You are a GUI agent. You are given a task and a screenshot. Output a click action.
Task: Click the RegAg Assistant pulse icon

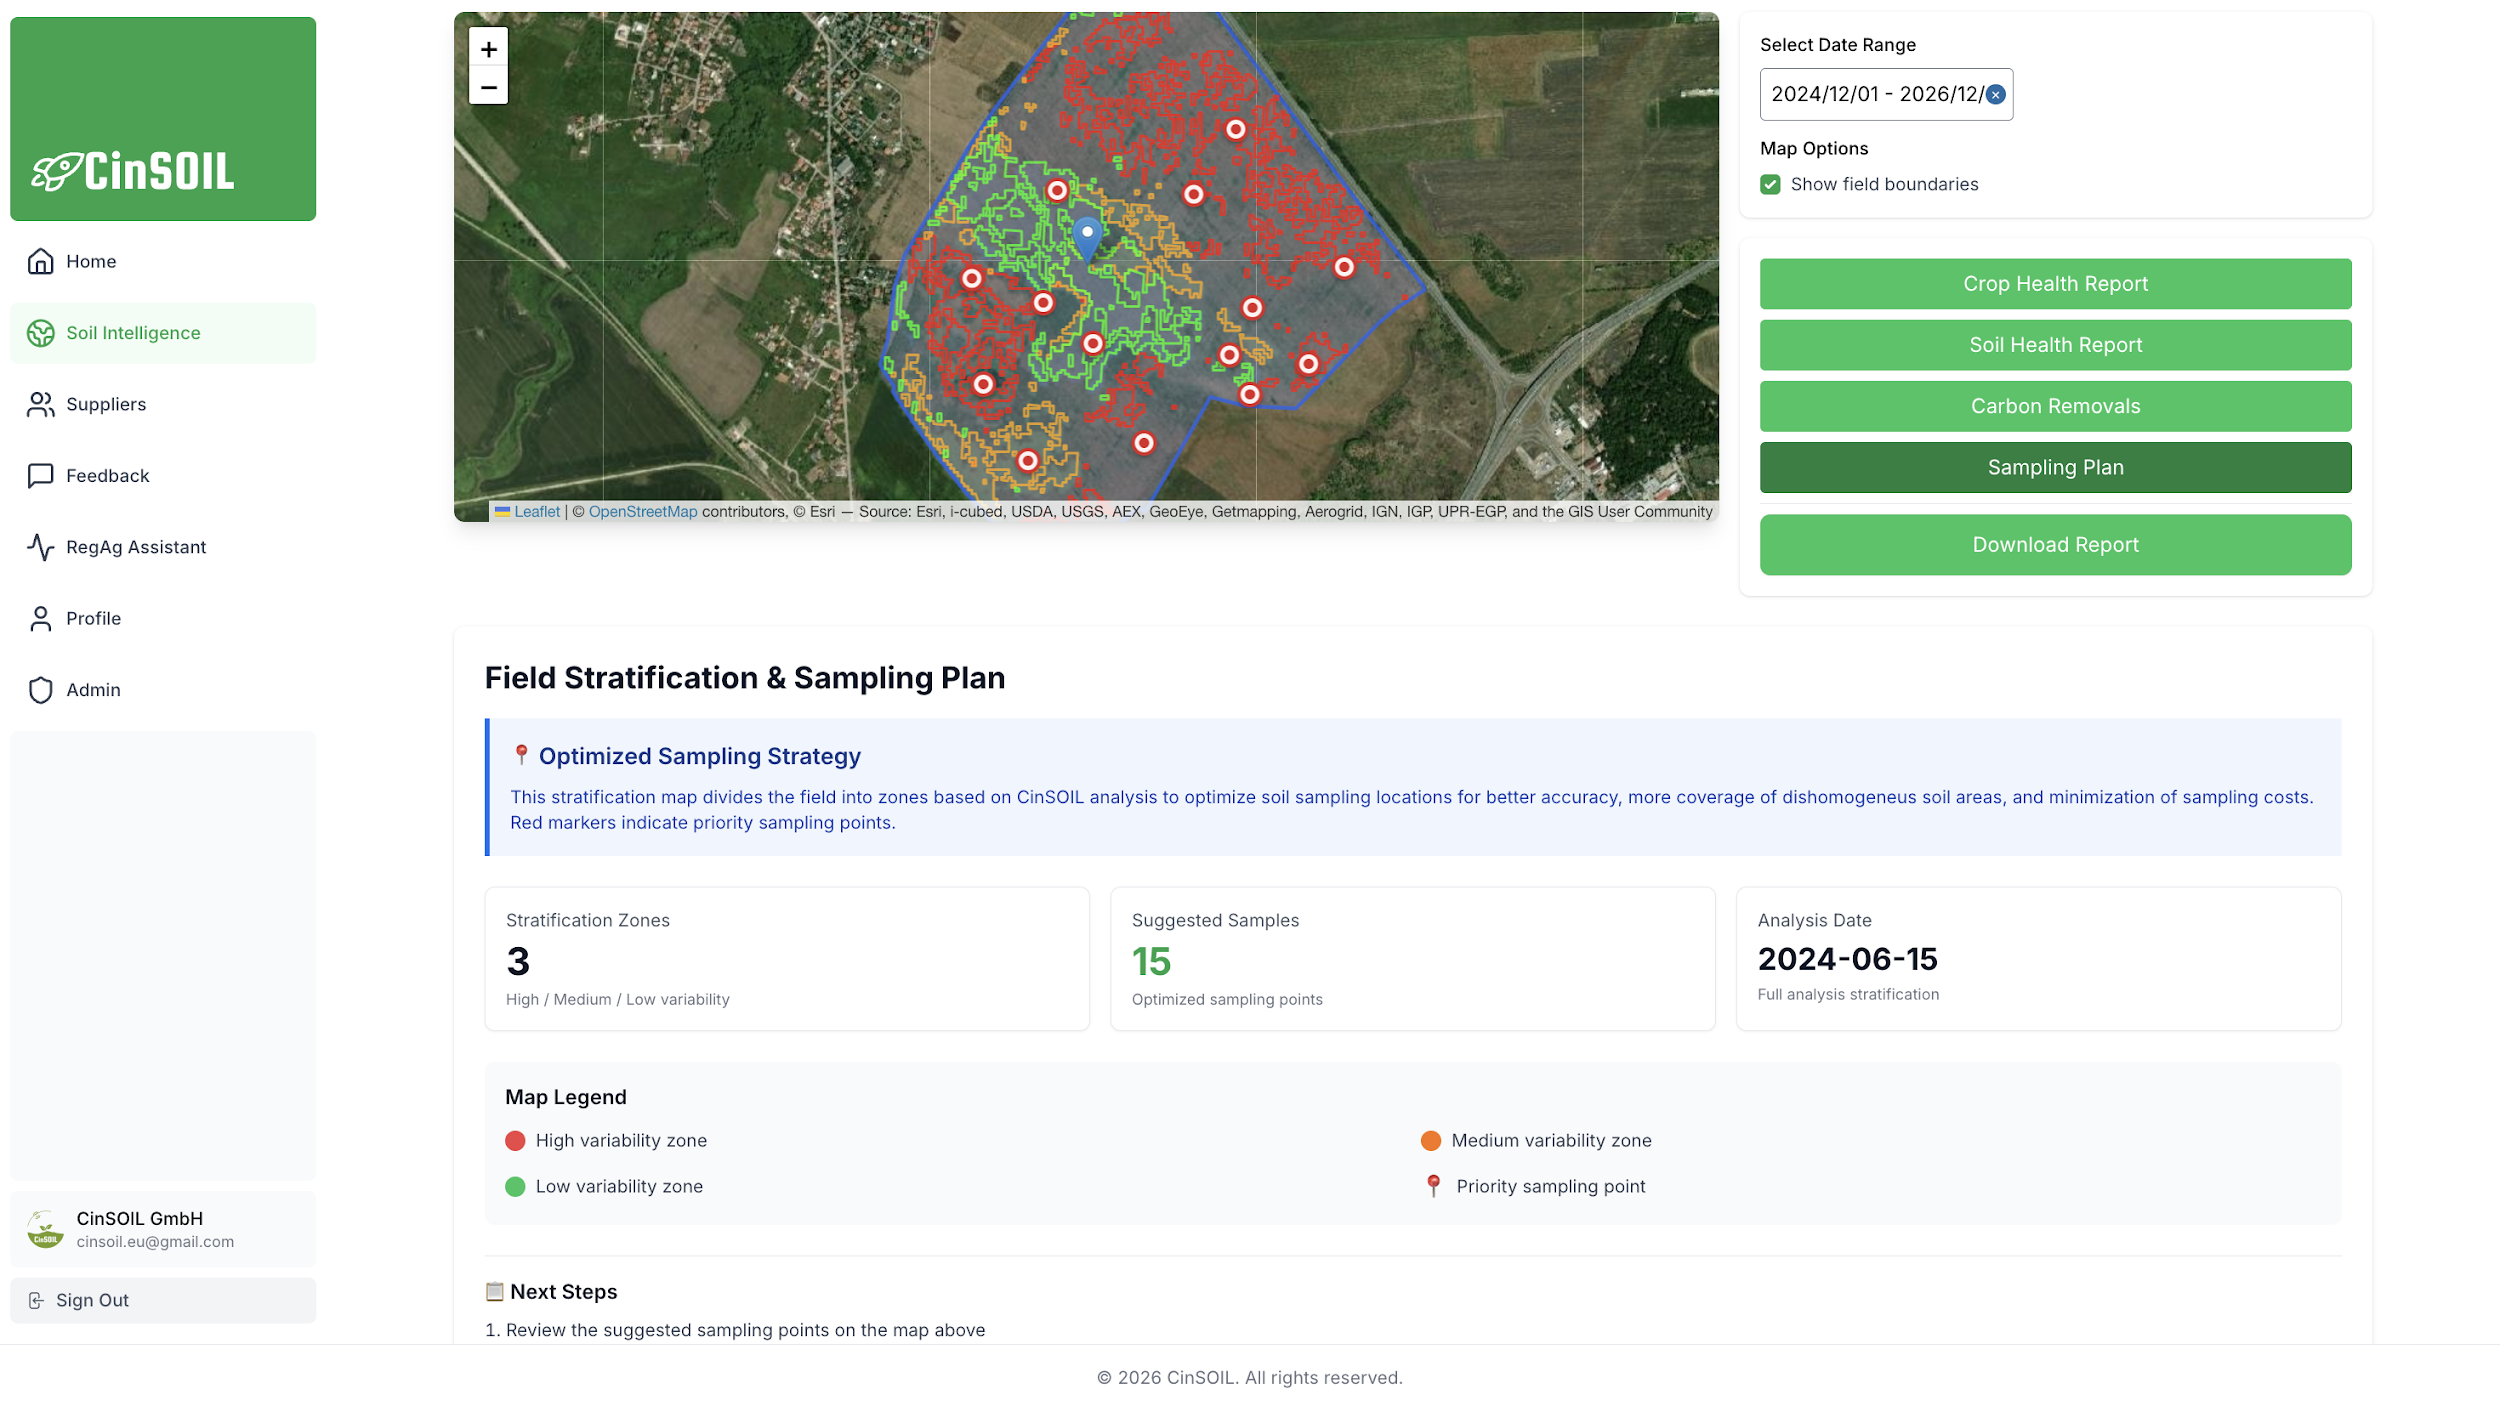pos(40,547)
